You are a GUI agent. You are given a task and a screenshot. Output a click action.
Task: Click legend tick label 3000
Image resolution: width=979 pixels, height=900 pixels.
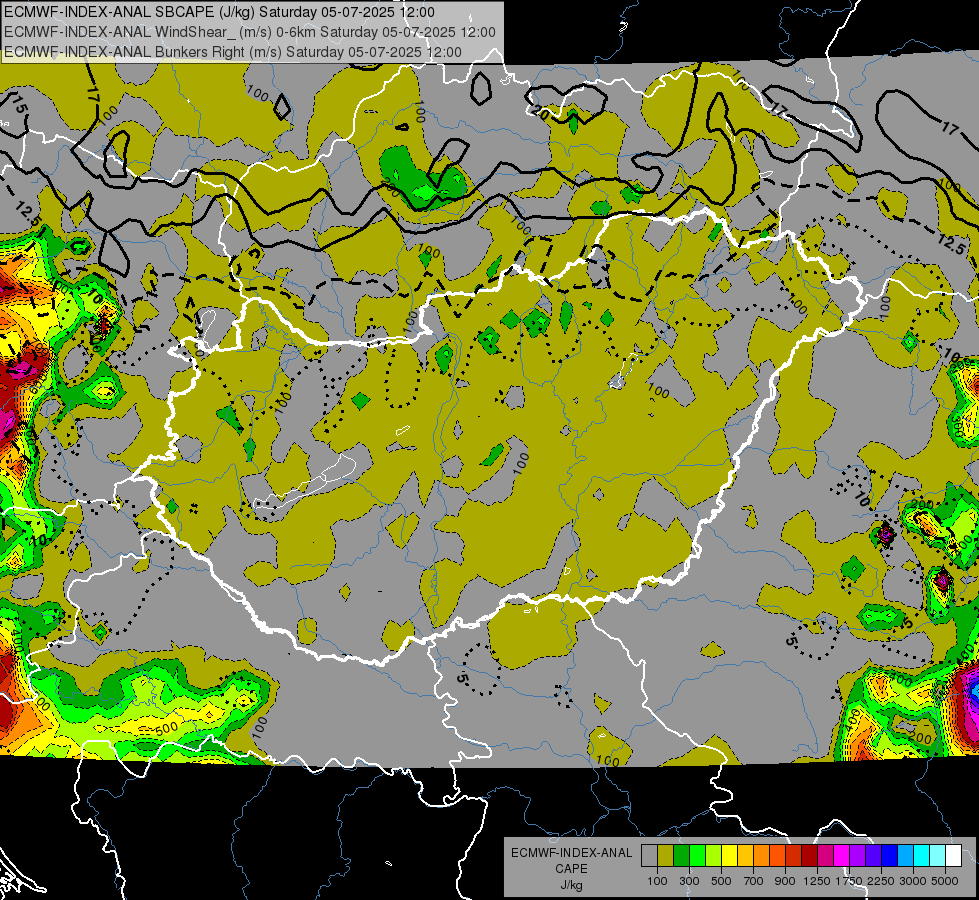[913, 881]
